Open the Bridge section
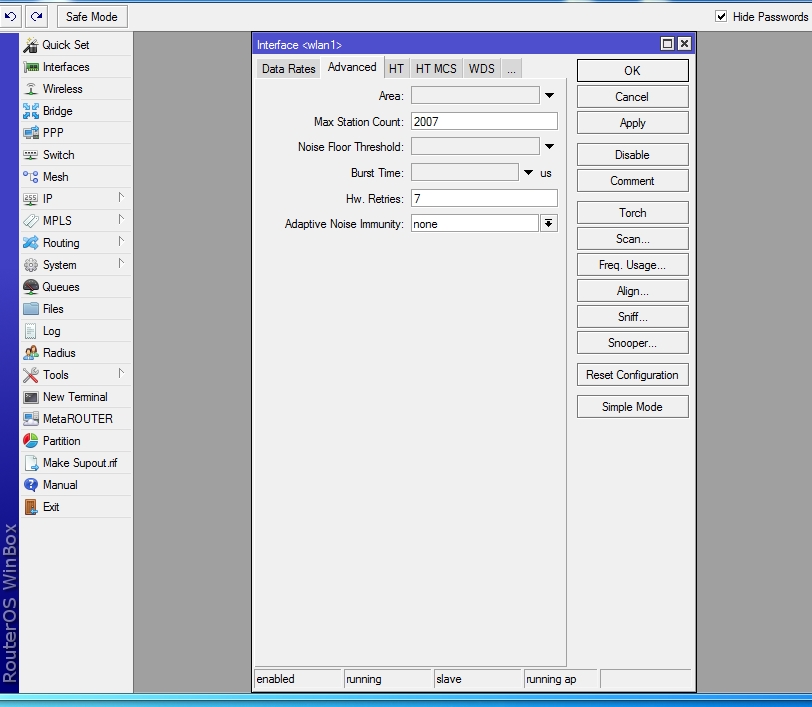The height and width of the screenshot is (707, 812). click(x=57, y=111)
